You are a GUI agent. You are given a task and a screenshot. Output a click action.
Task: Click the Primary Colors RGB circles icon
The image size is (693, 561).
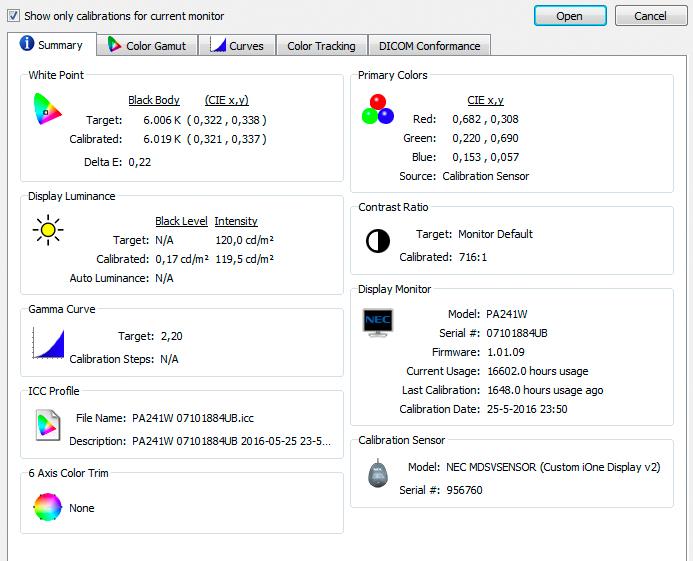[378, 110]
